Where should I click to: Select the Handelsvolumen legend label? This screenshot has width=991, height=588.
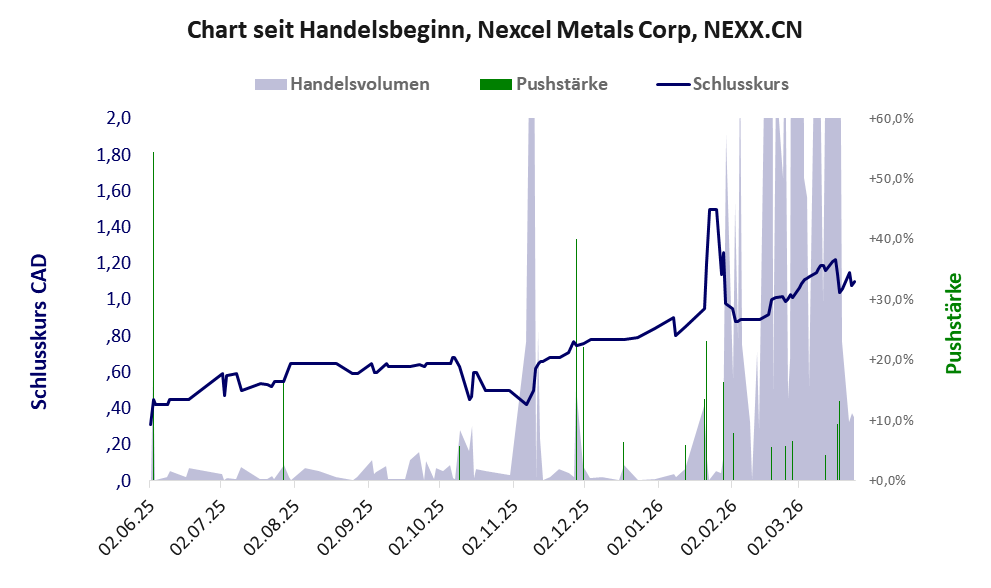[x=360, y=84]
